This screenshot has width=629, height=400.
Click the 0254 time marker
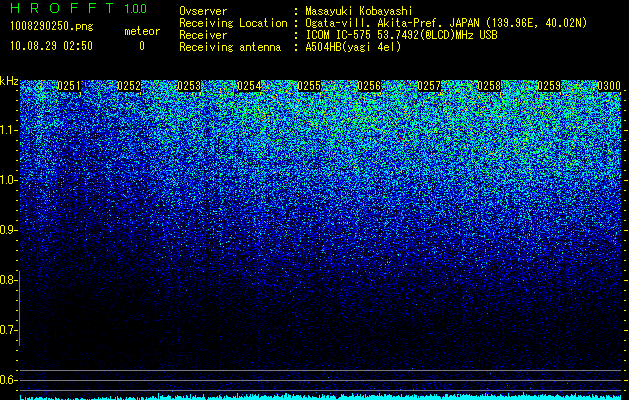point(249,86)
